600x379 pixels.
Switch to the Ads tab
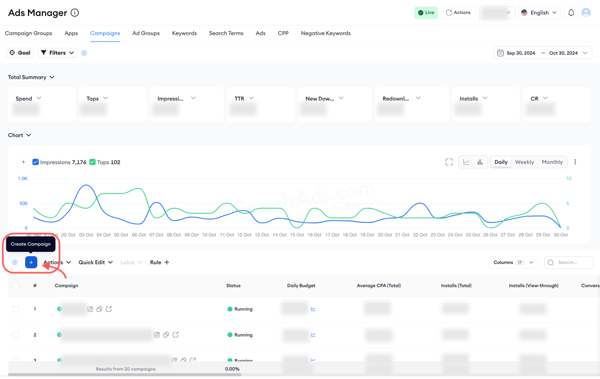pos(261,33)
